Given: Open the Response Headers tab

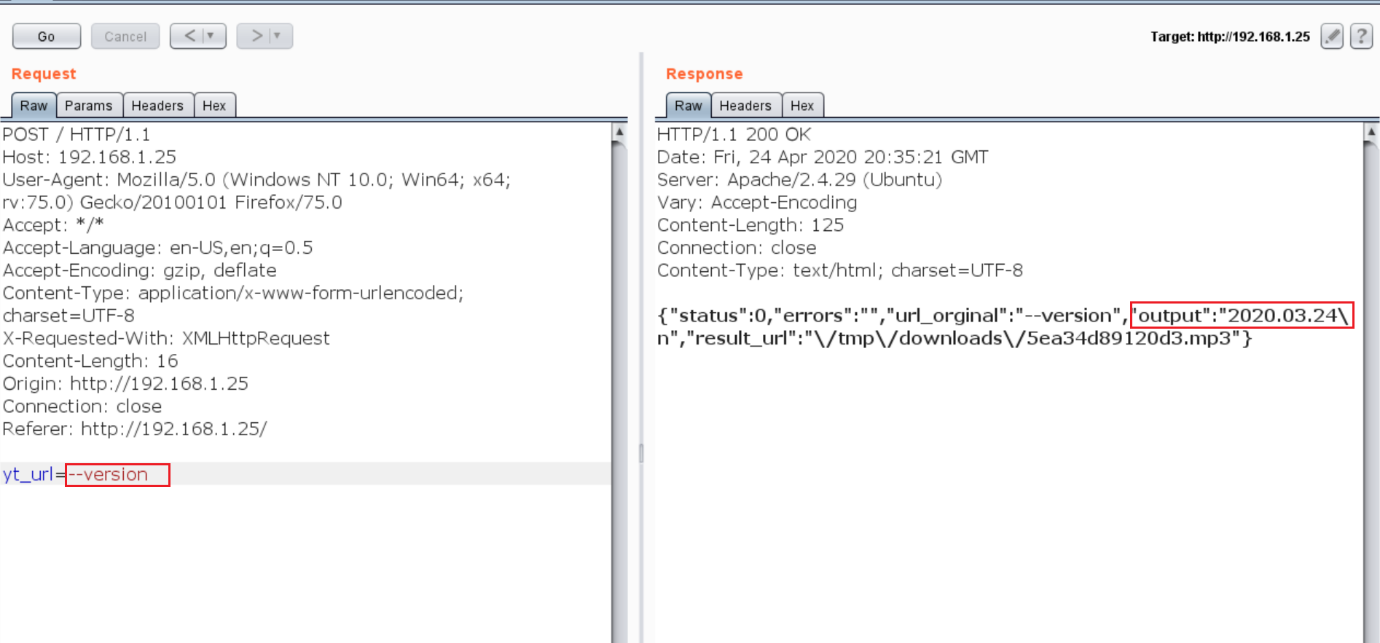Looking at the screenshot, I should click(745, 105).
